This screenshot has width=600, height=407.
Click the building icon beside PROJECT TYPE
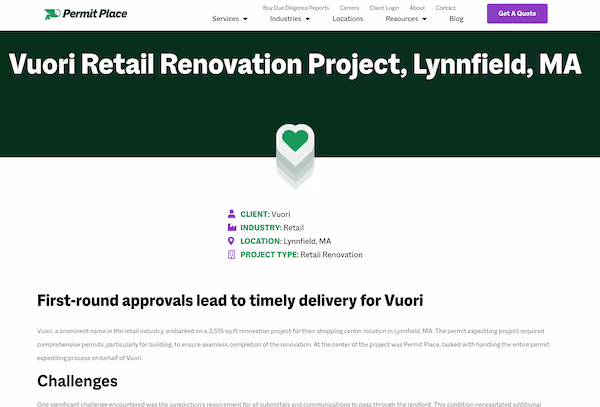[232, 254]
